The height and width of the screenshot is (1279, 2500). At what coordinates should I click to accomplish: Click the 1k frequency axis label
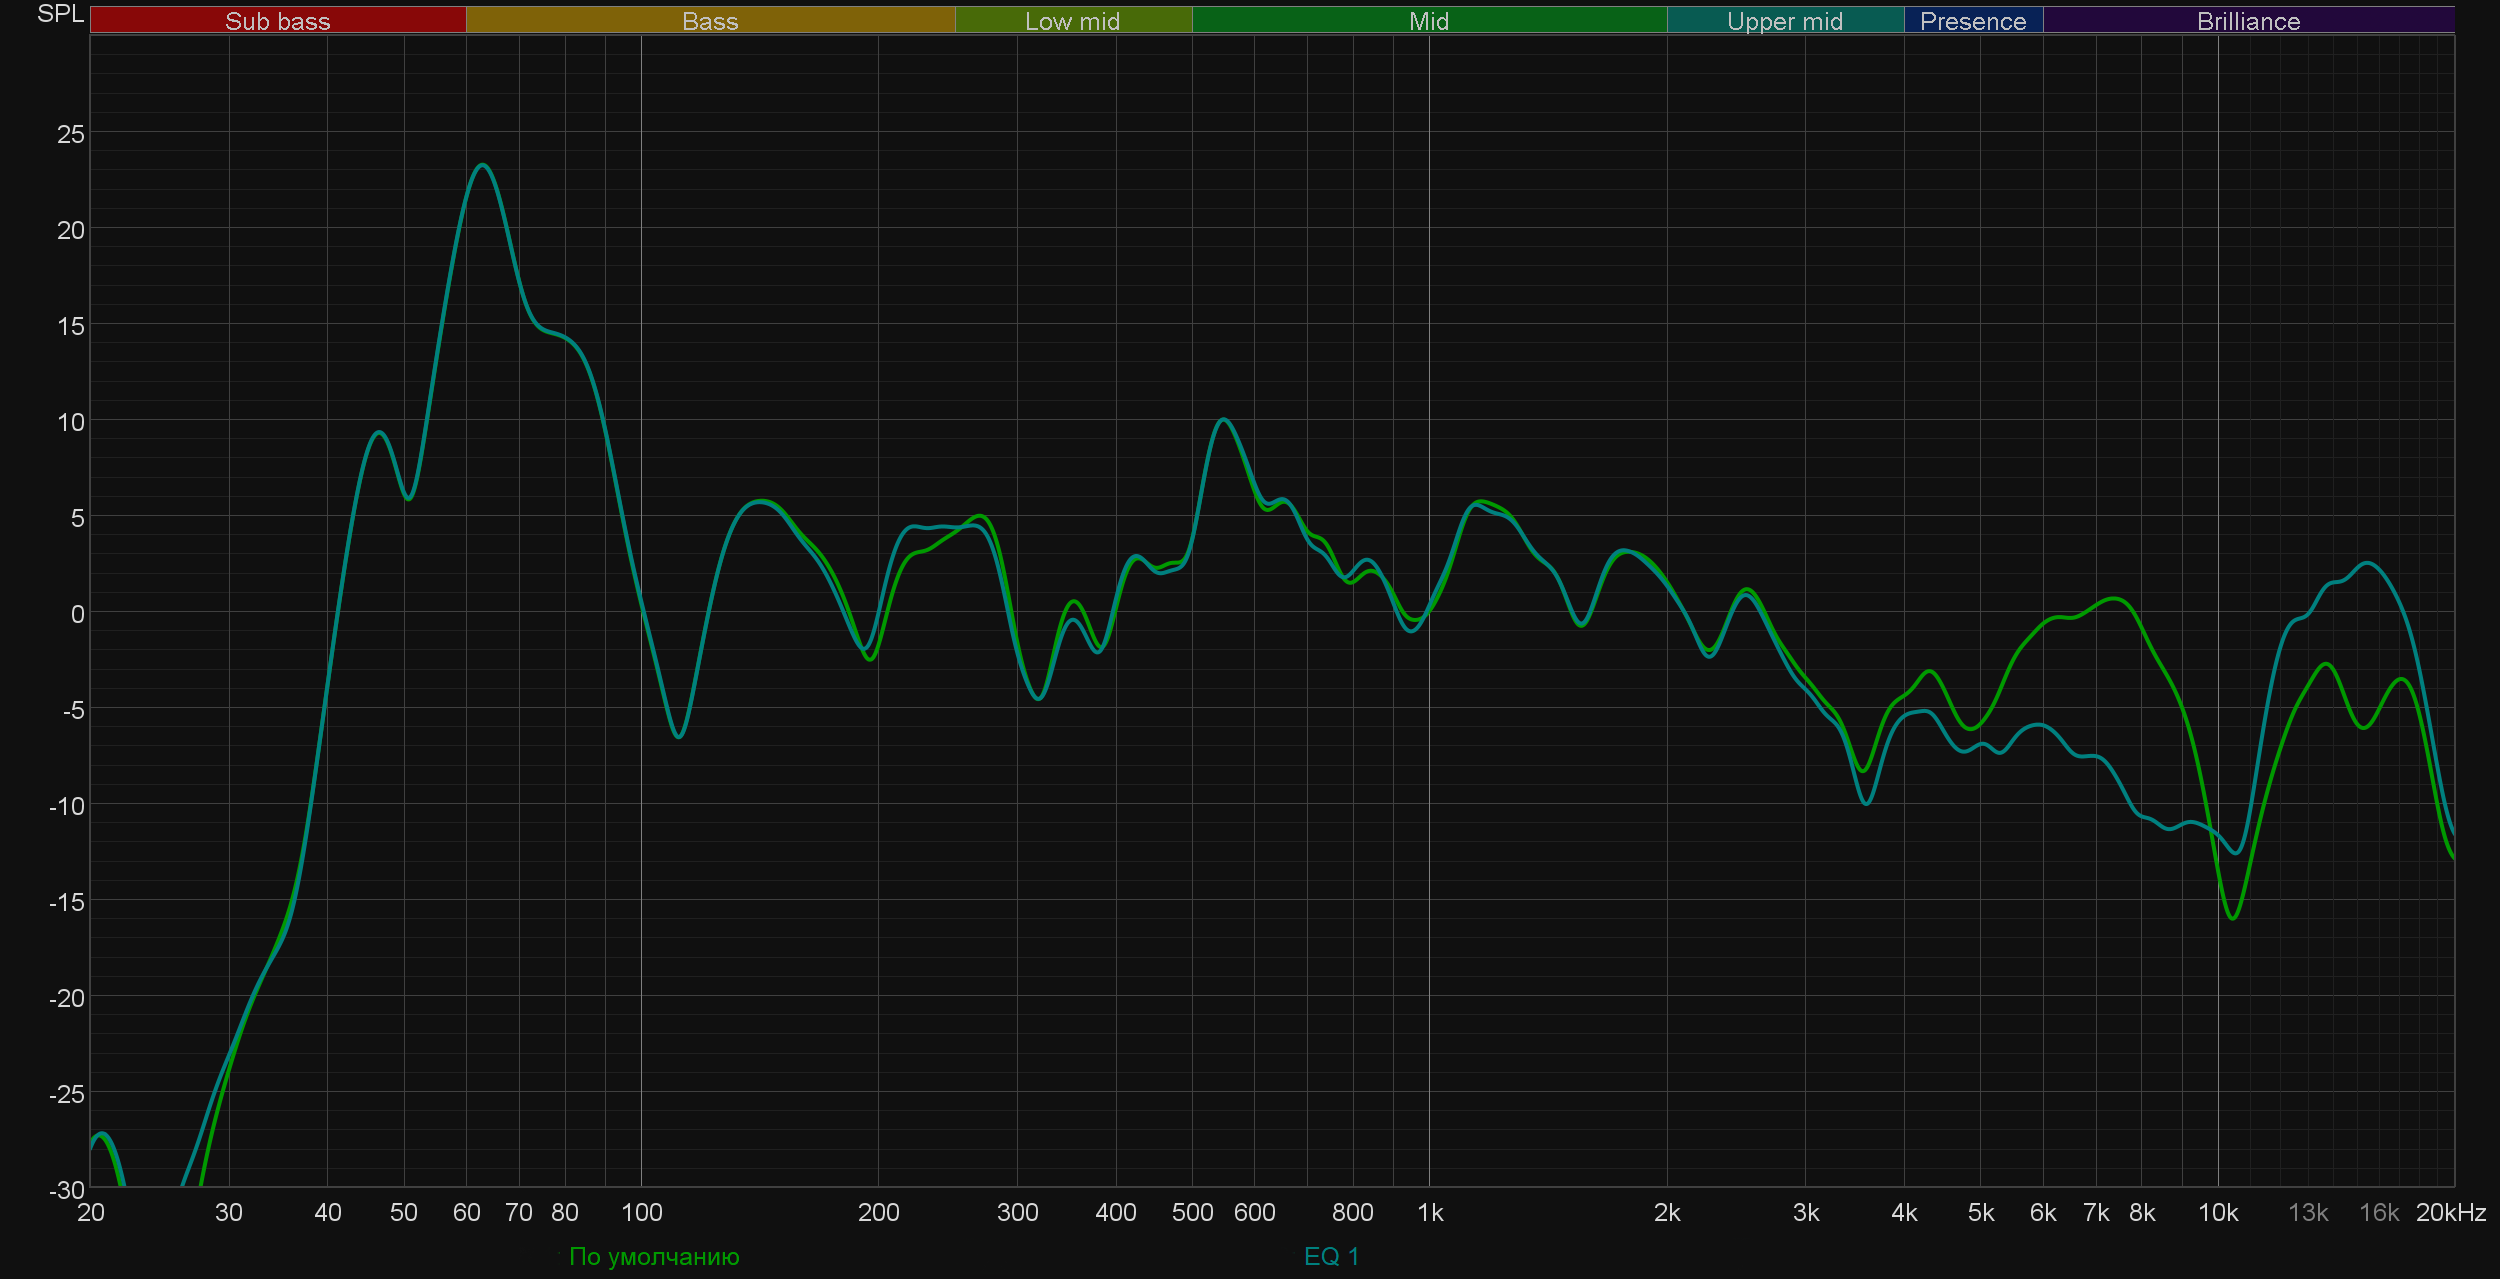[1430, 1213]
